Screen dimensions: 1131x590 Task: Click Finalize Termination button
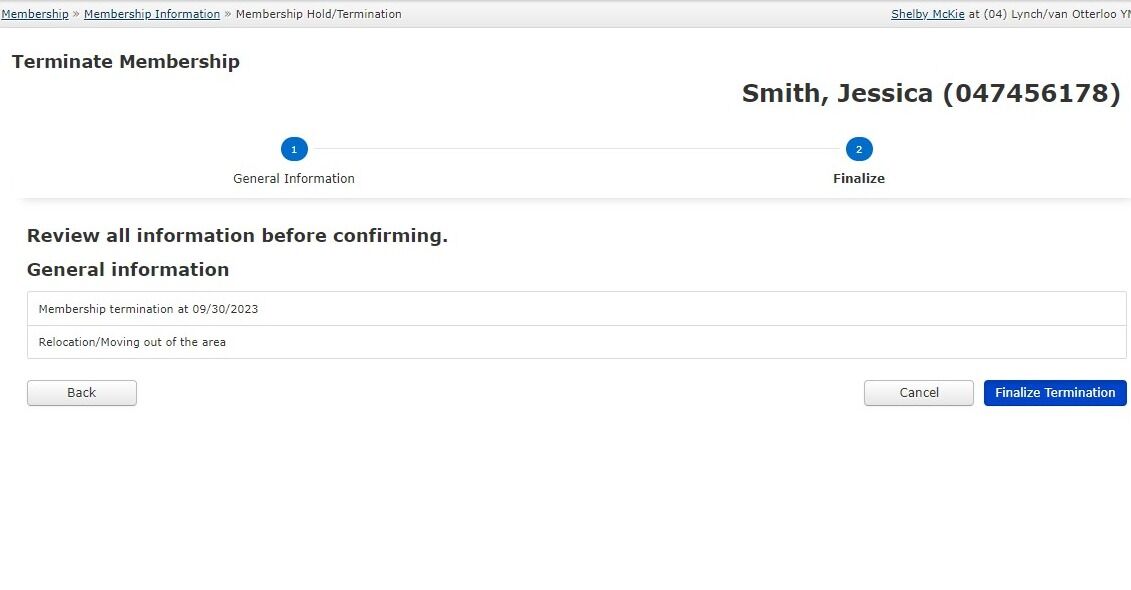(1055, 393)
